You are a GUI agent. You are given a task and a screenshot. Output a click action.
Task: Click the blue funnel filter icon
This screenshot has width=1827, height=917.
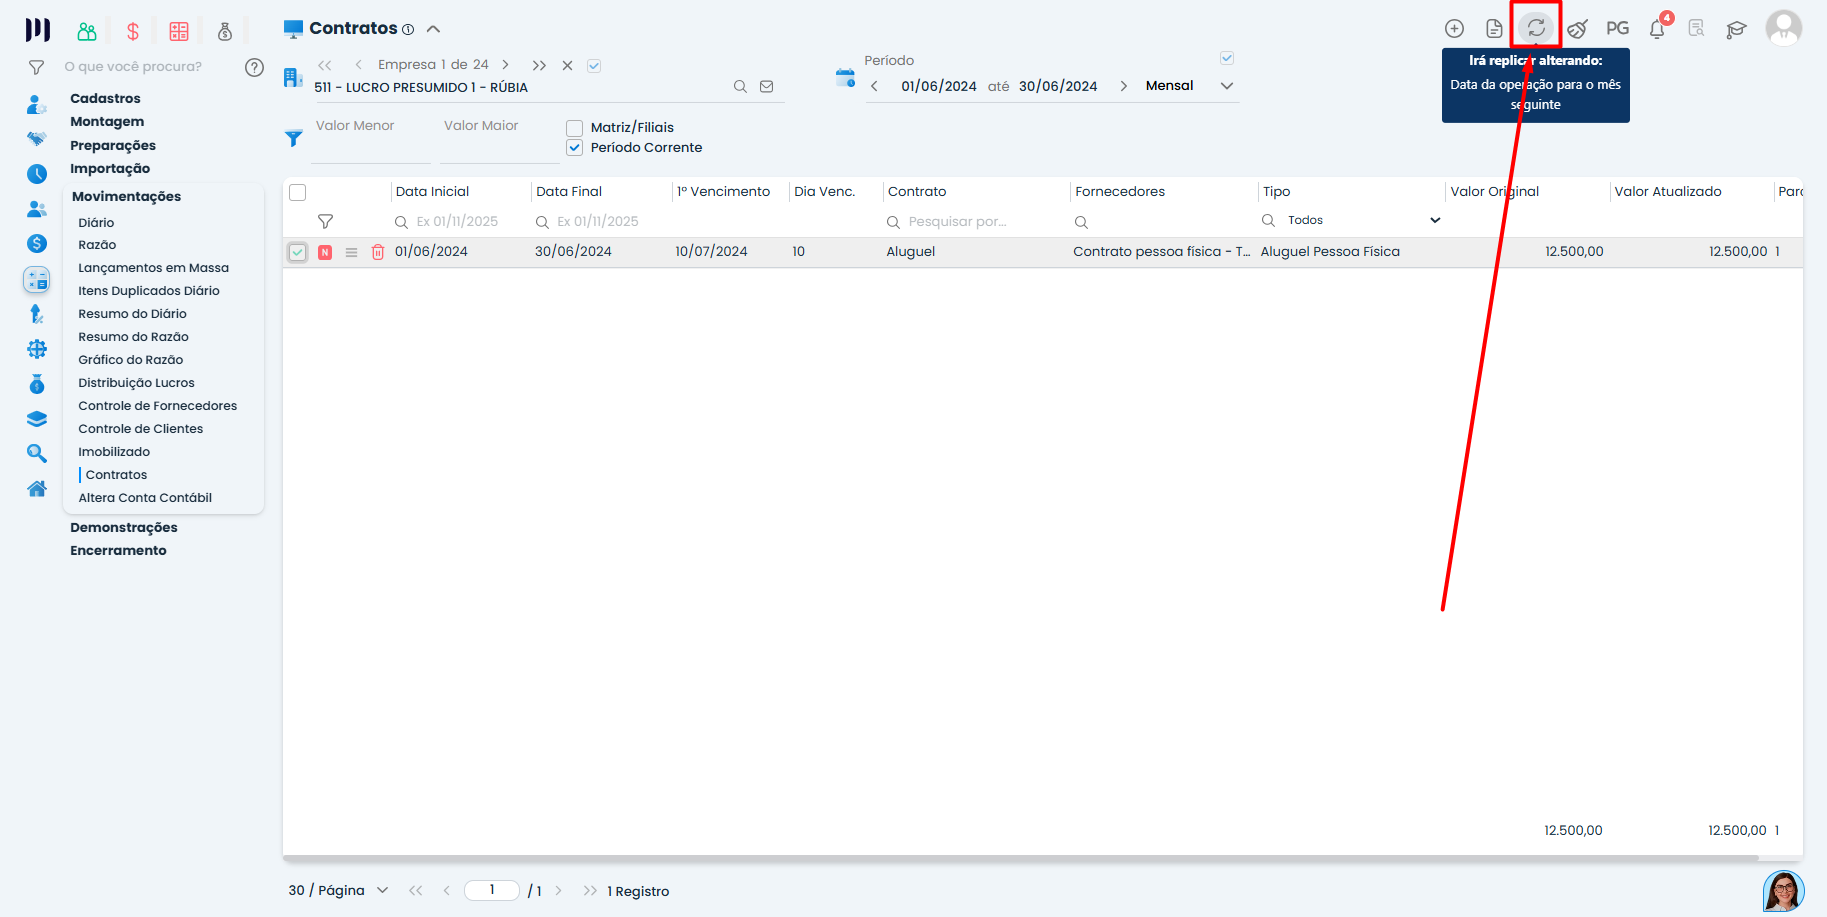[x=294, y=139]
